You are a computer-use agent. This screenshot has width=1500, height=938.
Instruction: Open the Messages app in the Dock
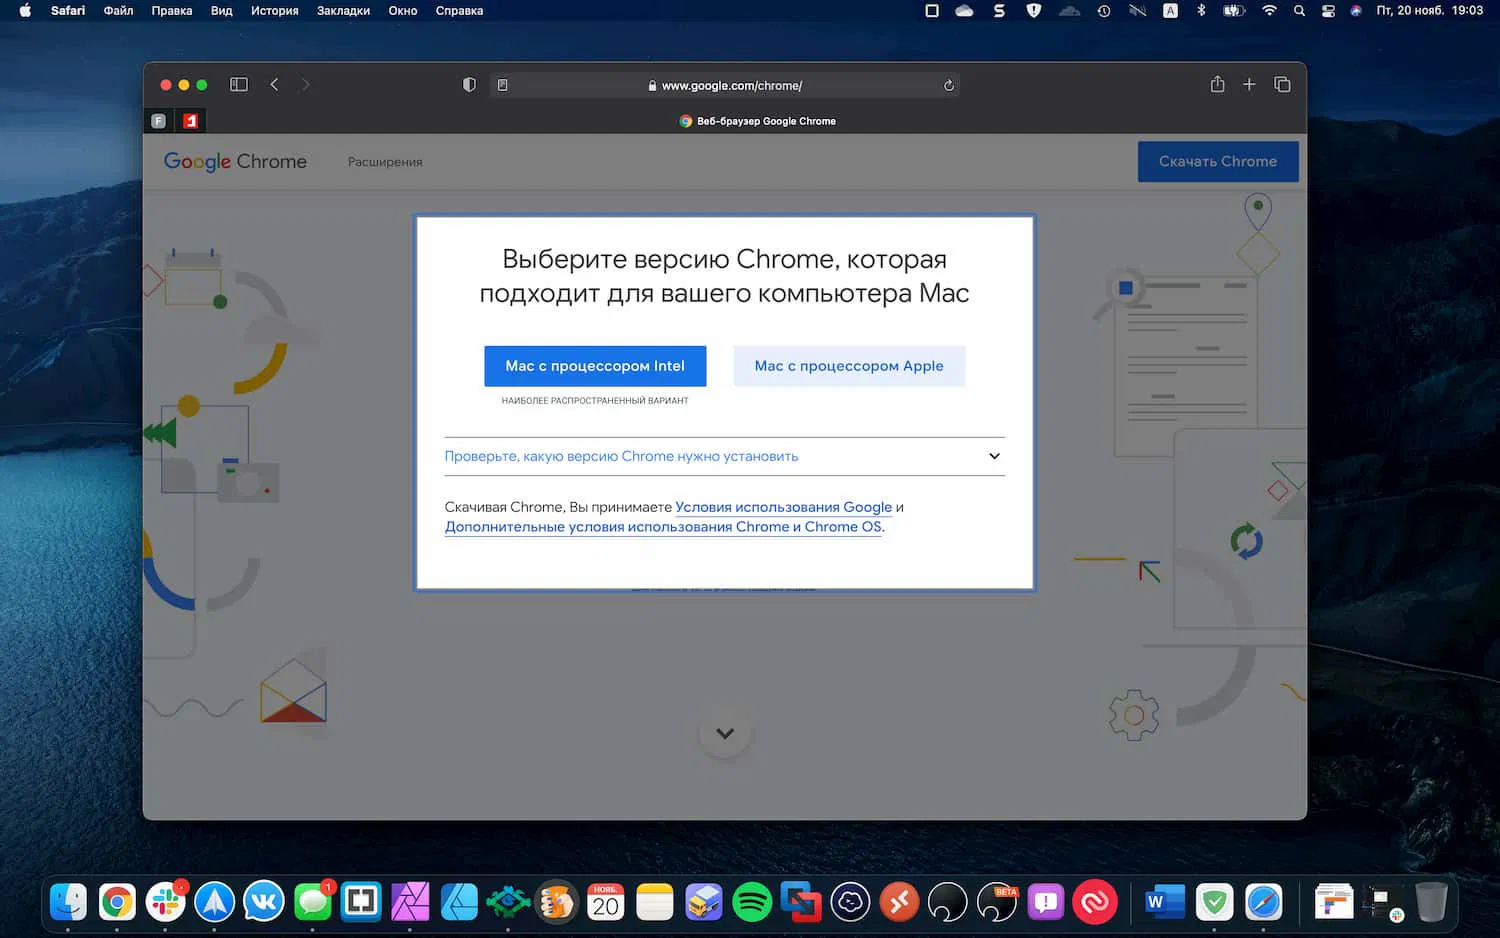click(x=313, y=902)
